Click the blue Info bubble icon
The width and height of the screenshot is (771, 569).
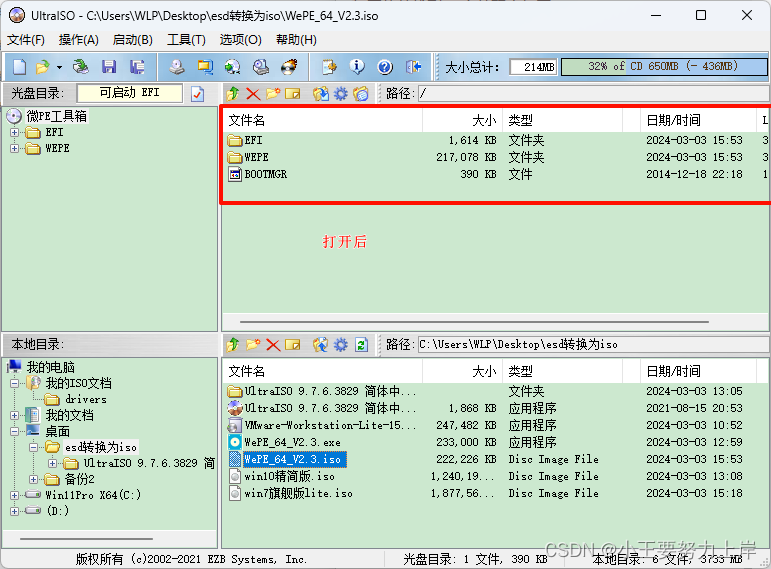357,67
